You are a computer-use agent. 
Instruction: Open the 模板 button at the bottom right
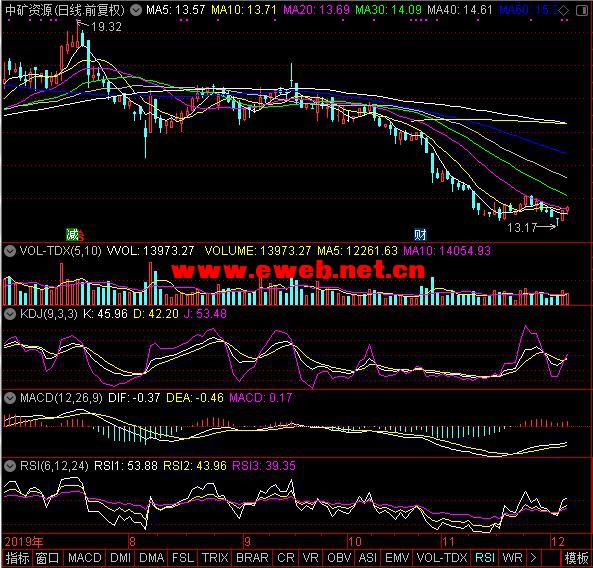(x=576, y=558)
